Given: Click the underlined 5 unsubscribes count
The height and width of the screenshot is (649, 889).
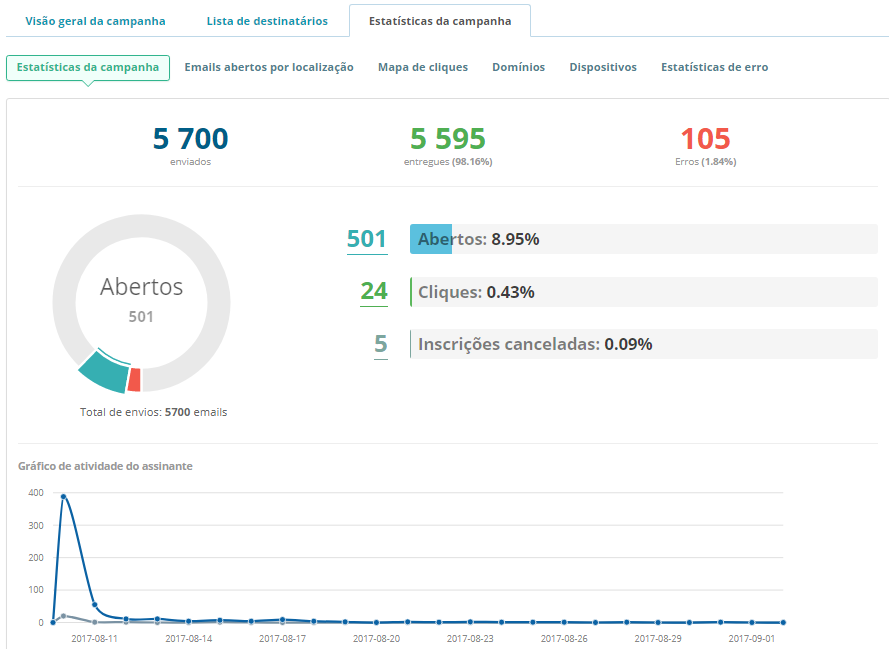Looking at the screenshot, I should [380, 344].
